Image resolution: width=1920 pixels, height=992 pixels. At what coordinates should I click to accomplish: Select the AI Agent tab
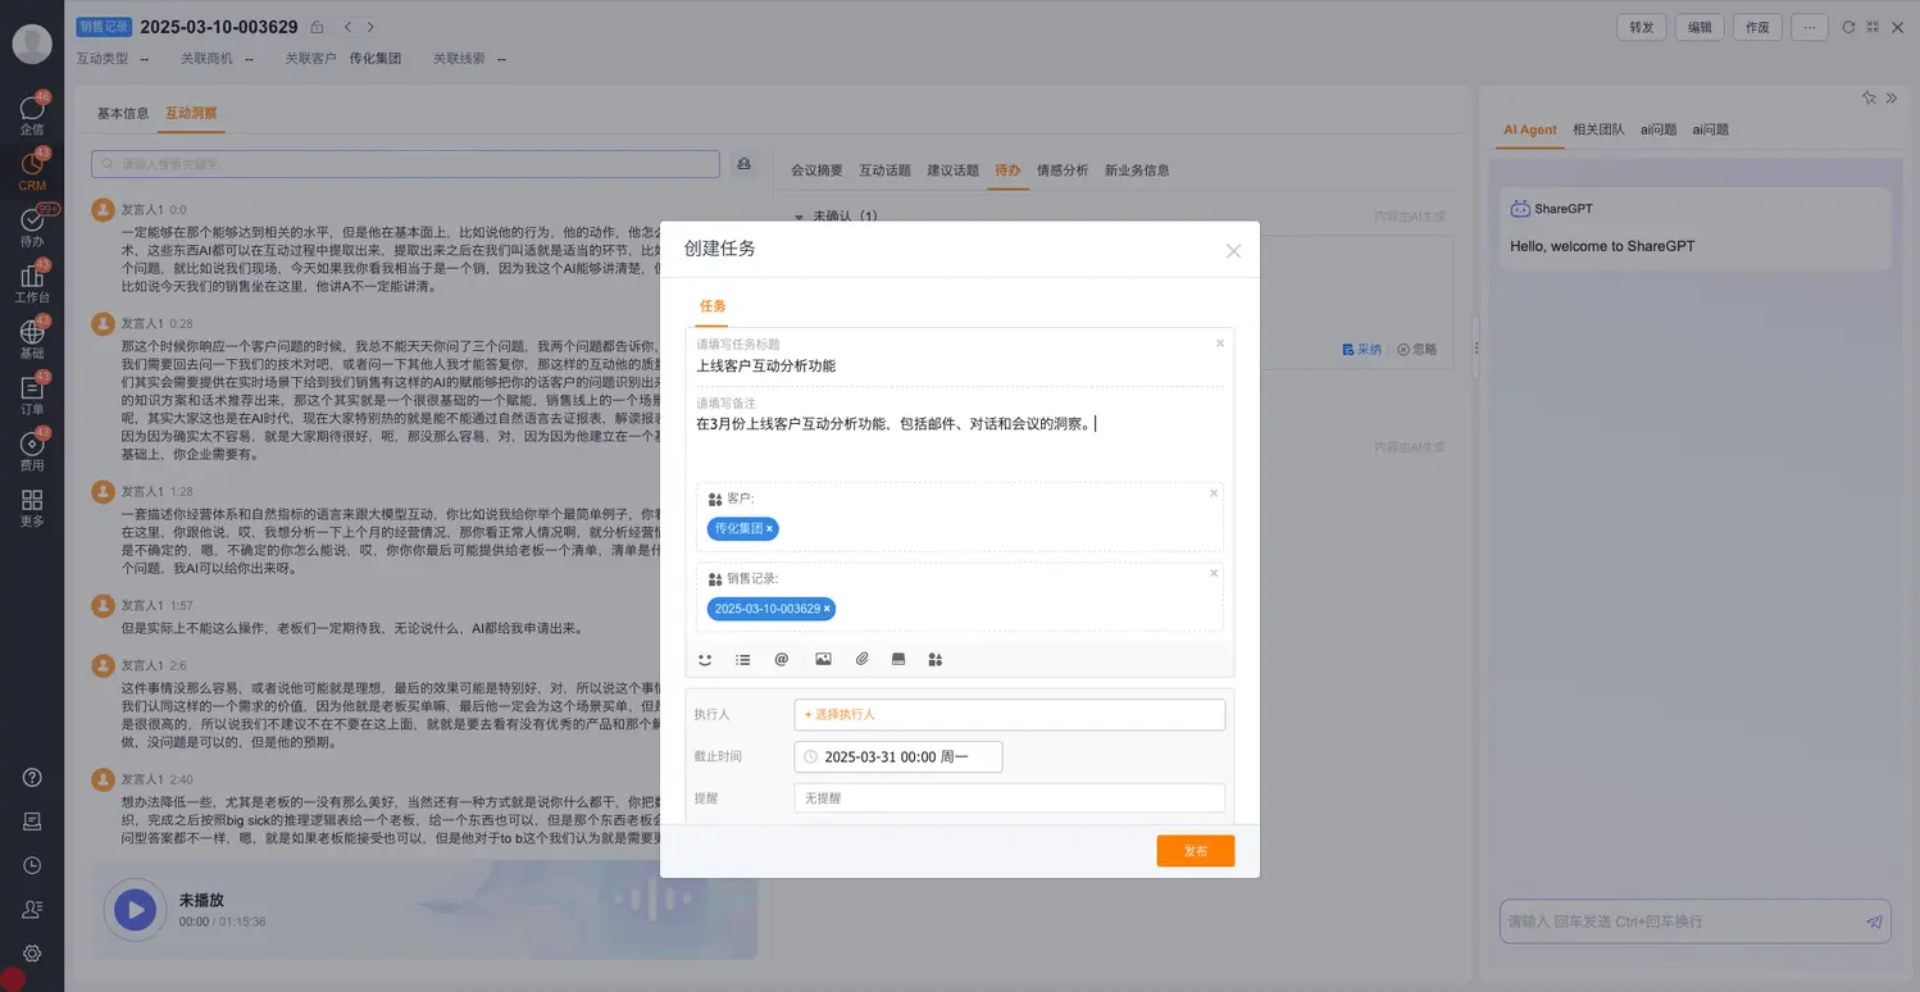pyautogui.click(x=1530, y=129)
